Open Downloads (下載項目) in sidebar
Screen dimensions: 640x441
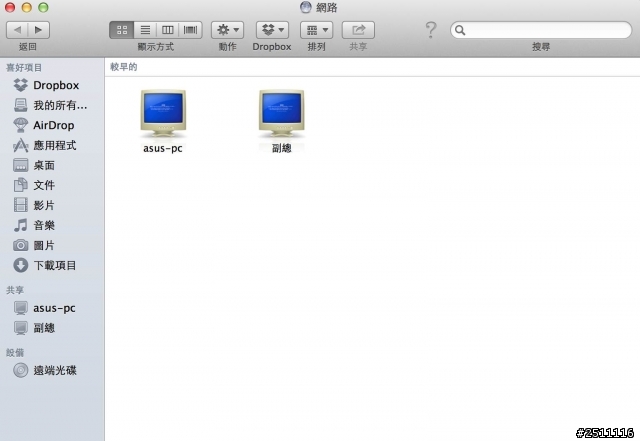coord(52,265)
